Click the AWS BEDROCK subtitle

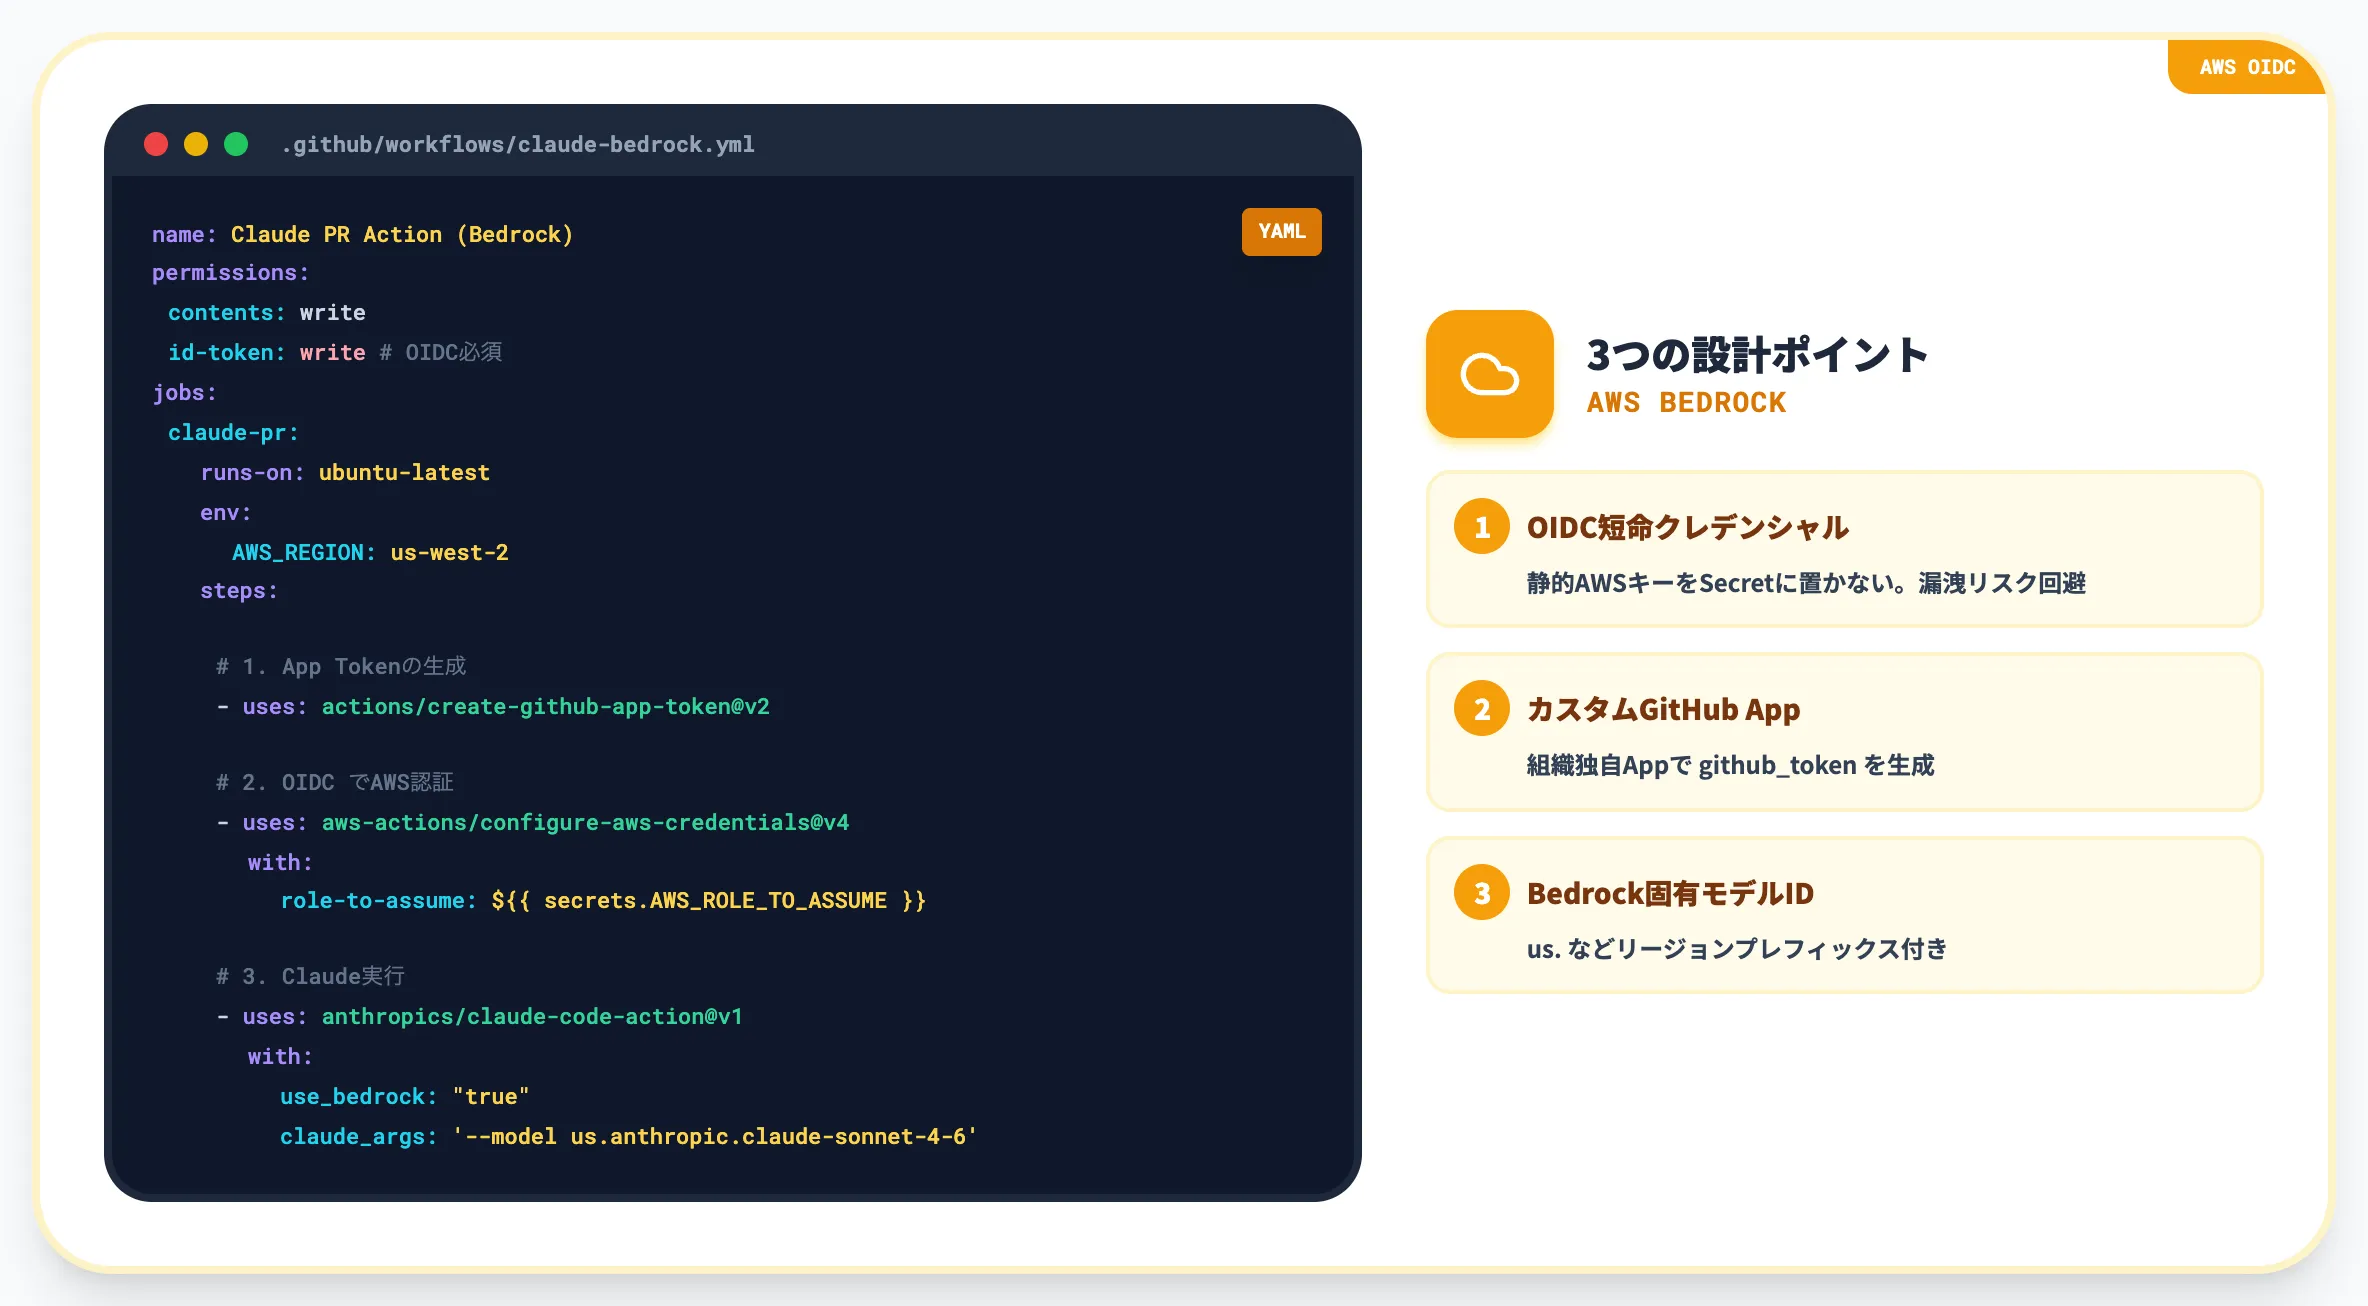click(1686, 402)
